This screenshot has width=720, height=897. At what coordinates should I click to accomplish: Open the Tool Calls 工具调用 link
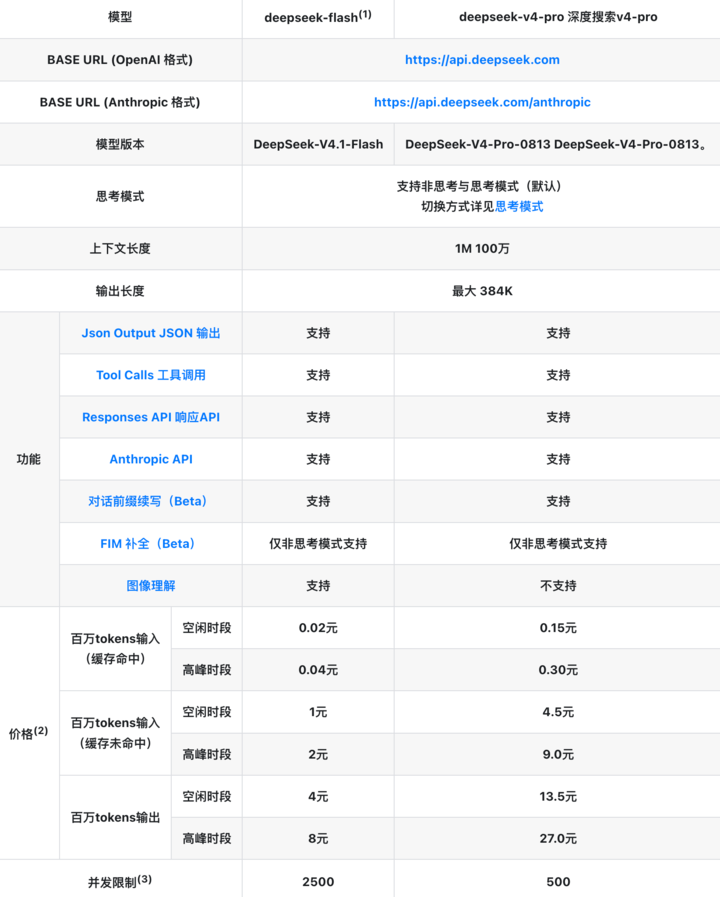coord(151,375)
